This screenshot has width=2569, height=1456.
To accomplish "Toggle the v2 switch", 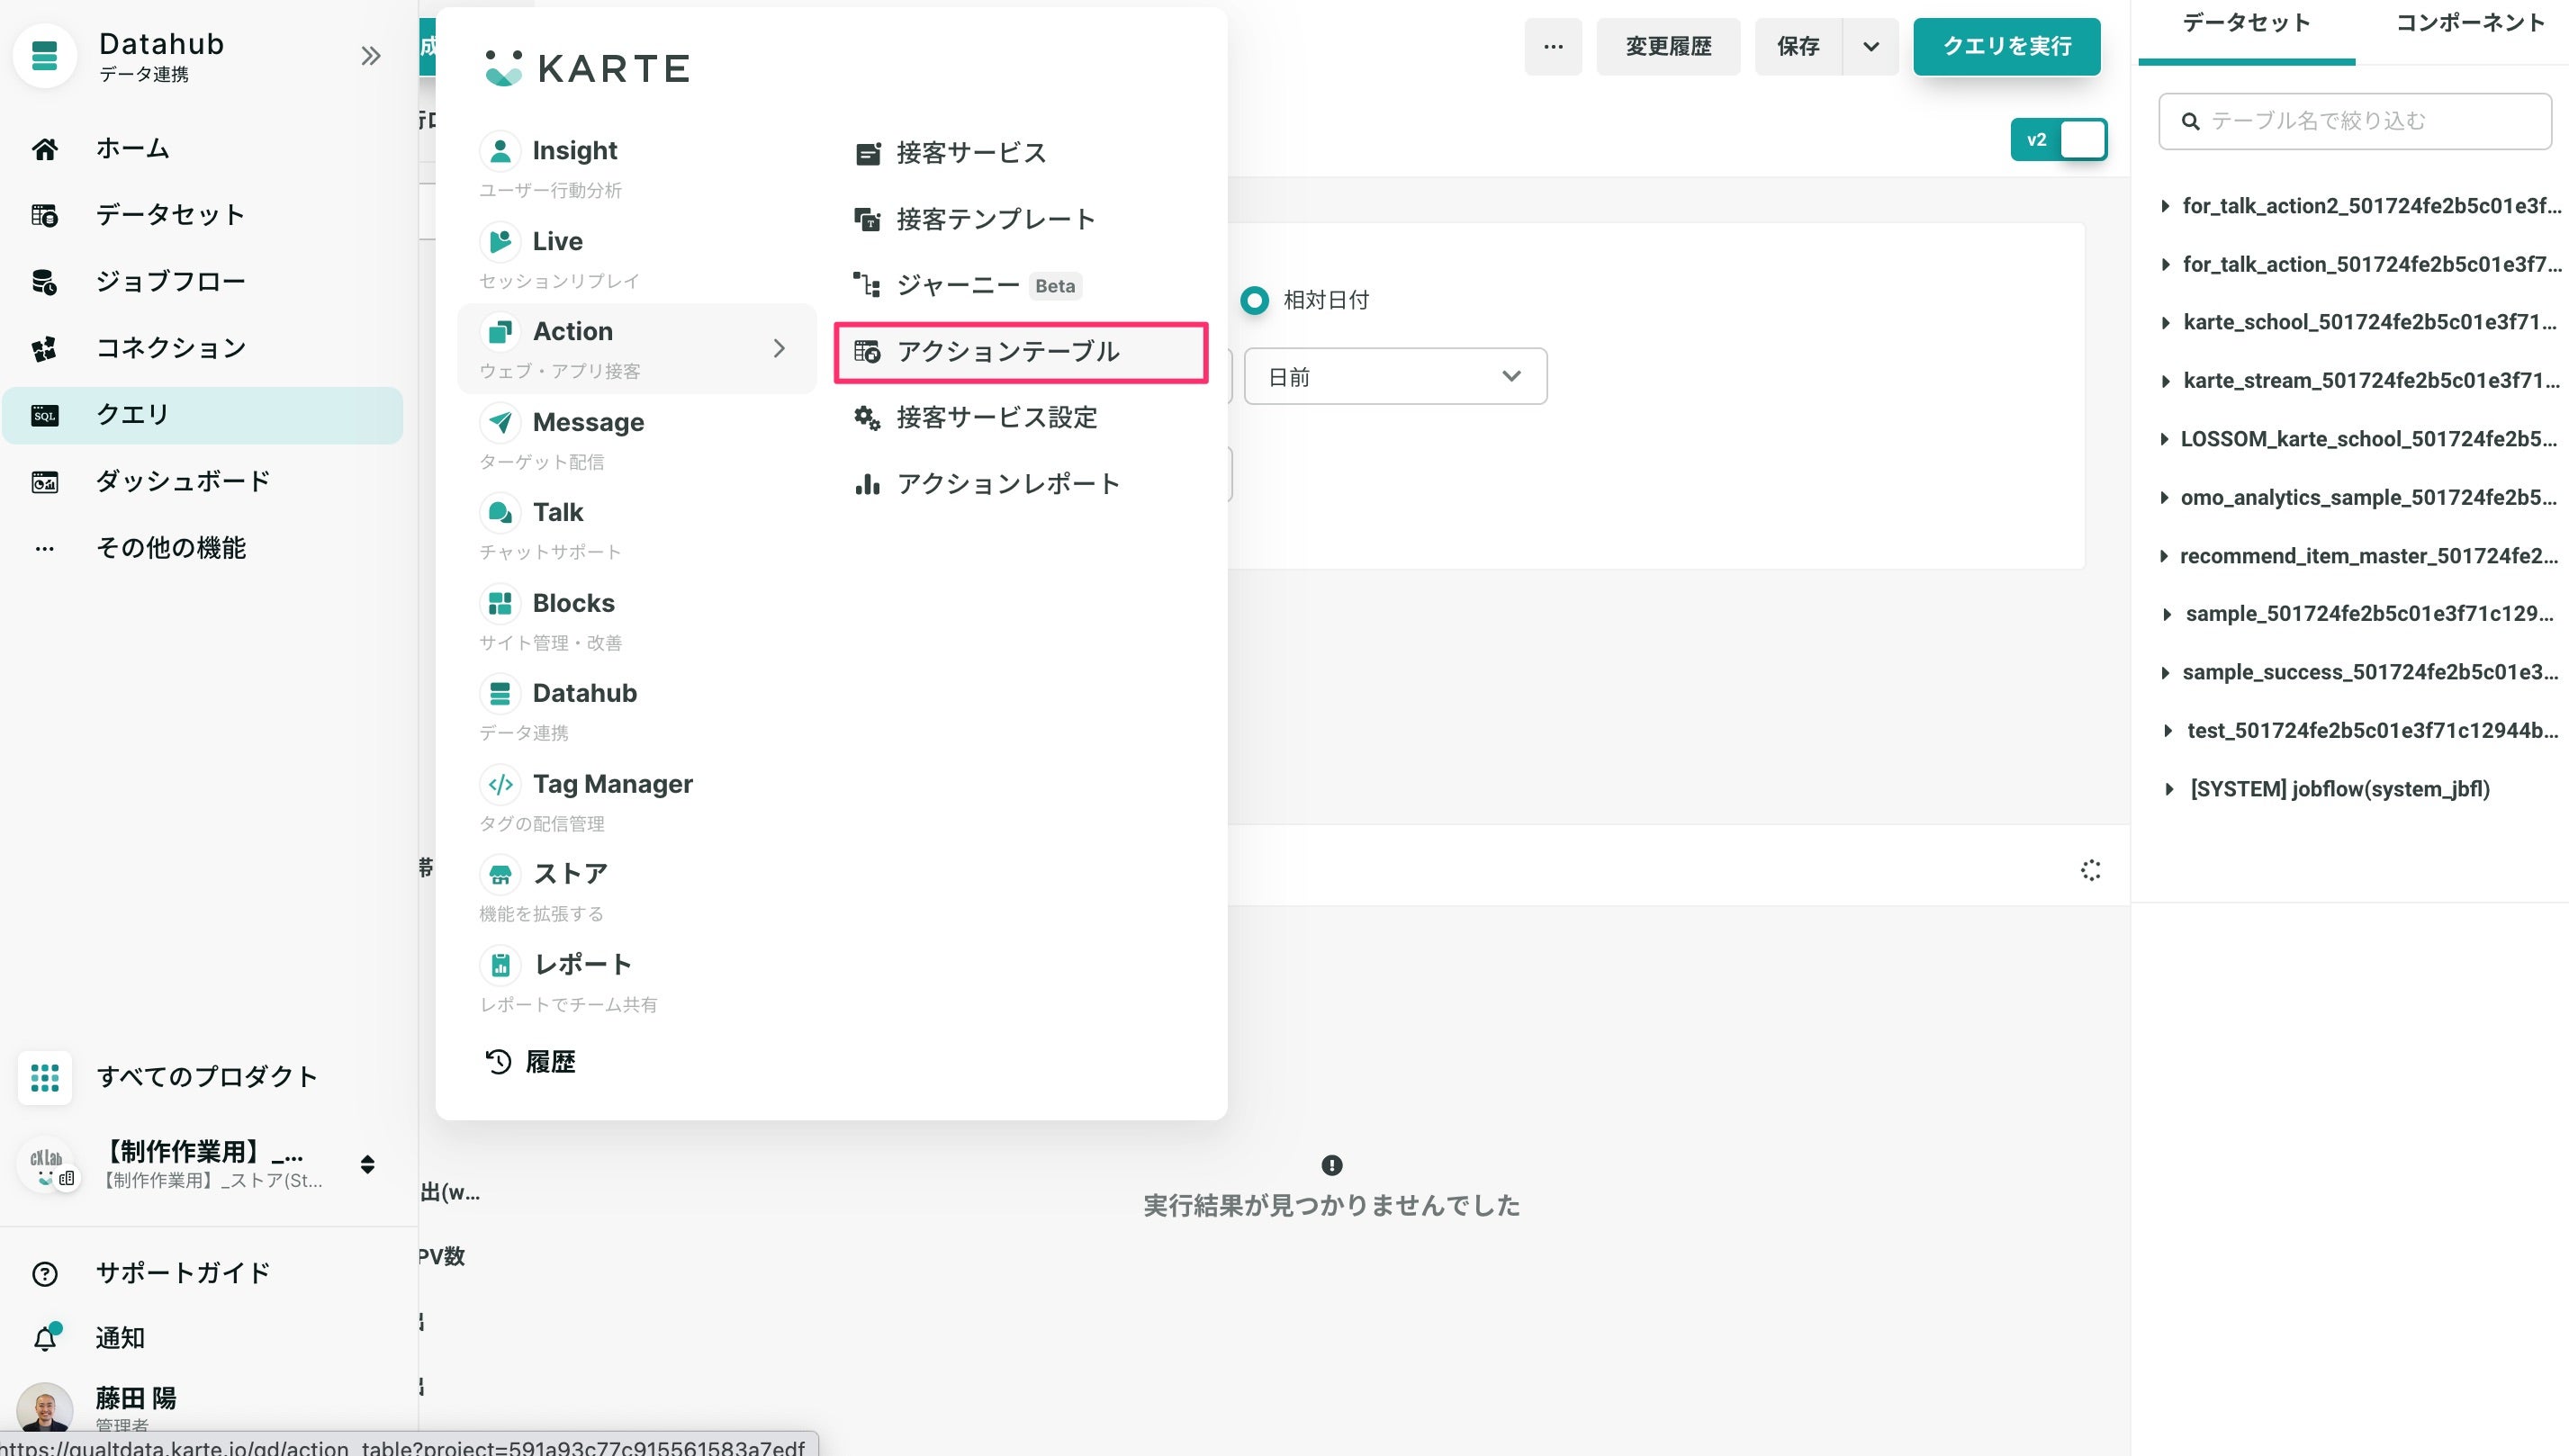I will click(x=2058, y=140).
